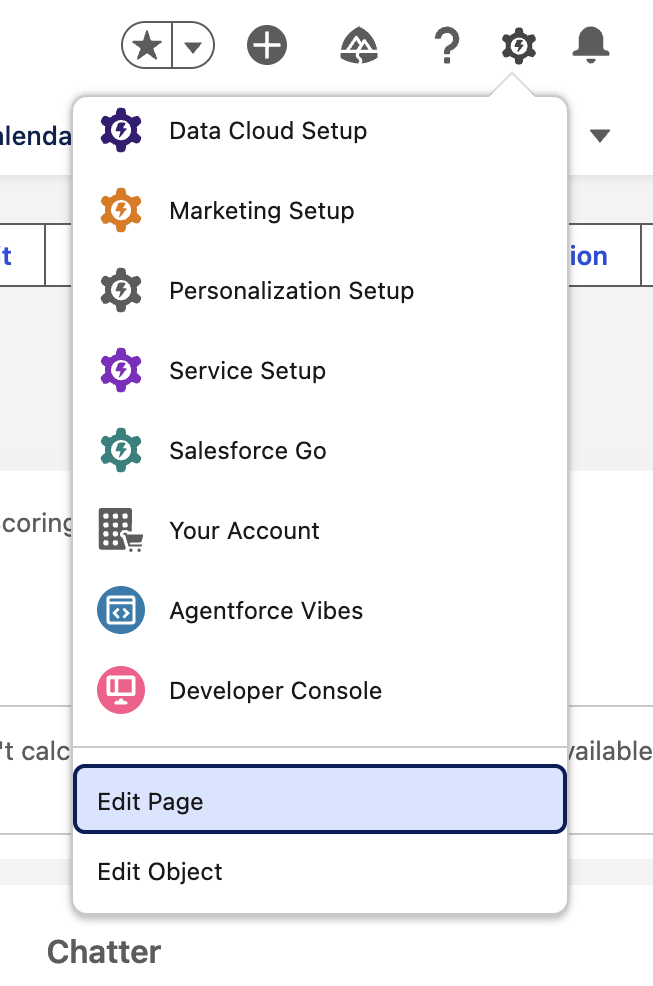Click the Setup gear icon

pos(518,45)
